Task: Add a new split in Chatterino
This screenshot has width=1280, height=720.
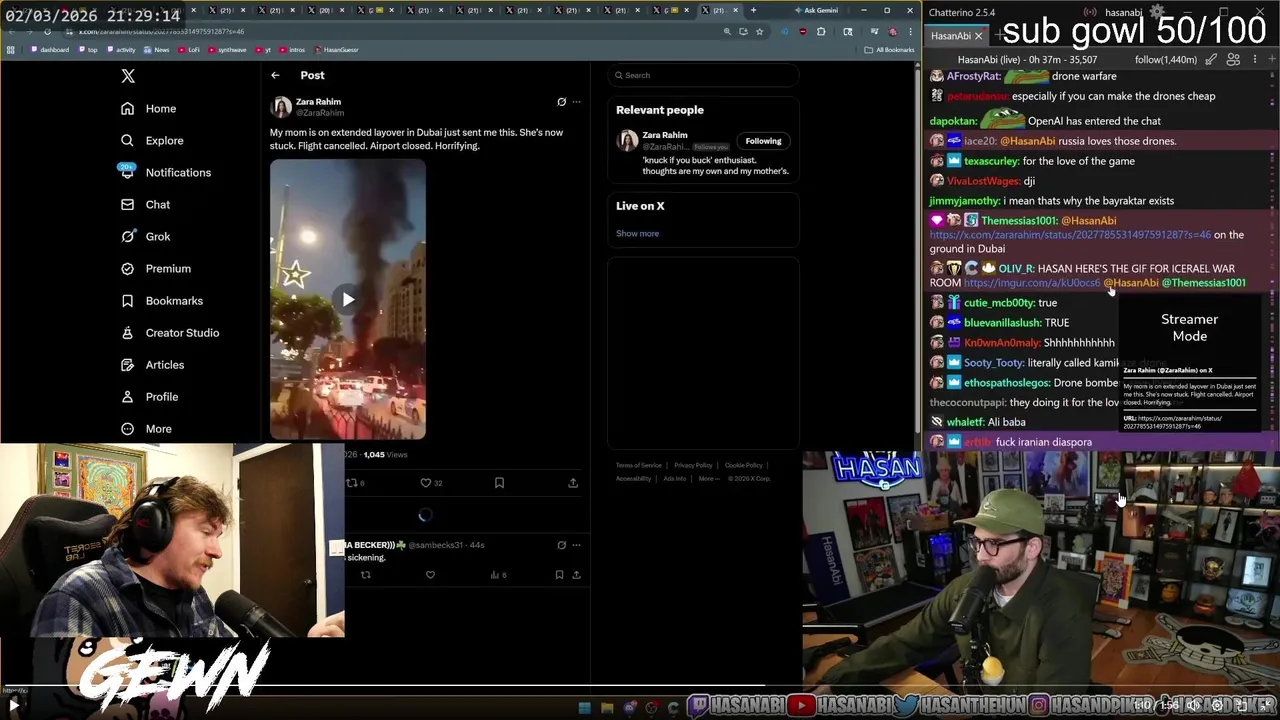Action: (1273, 60)
